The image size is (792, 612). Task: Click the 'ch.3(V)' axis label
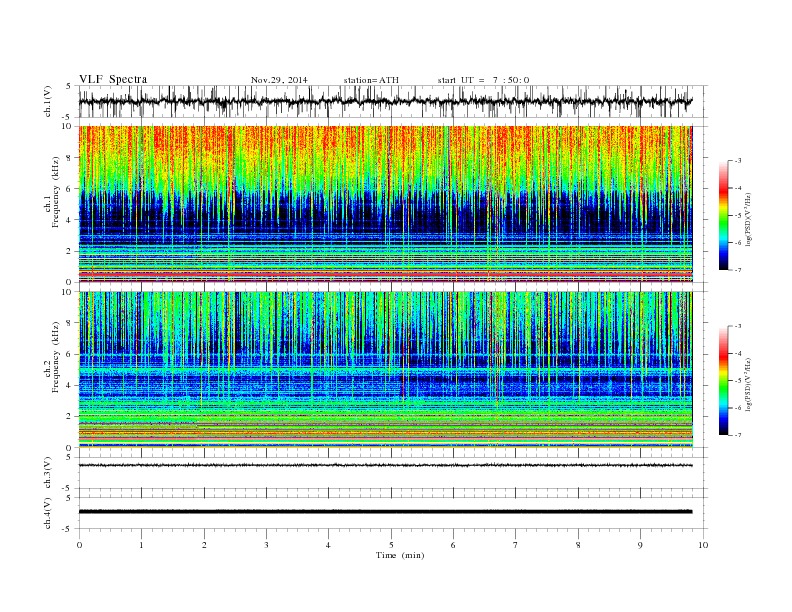click(x=48, y=473)
